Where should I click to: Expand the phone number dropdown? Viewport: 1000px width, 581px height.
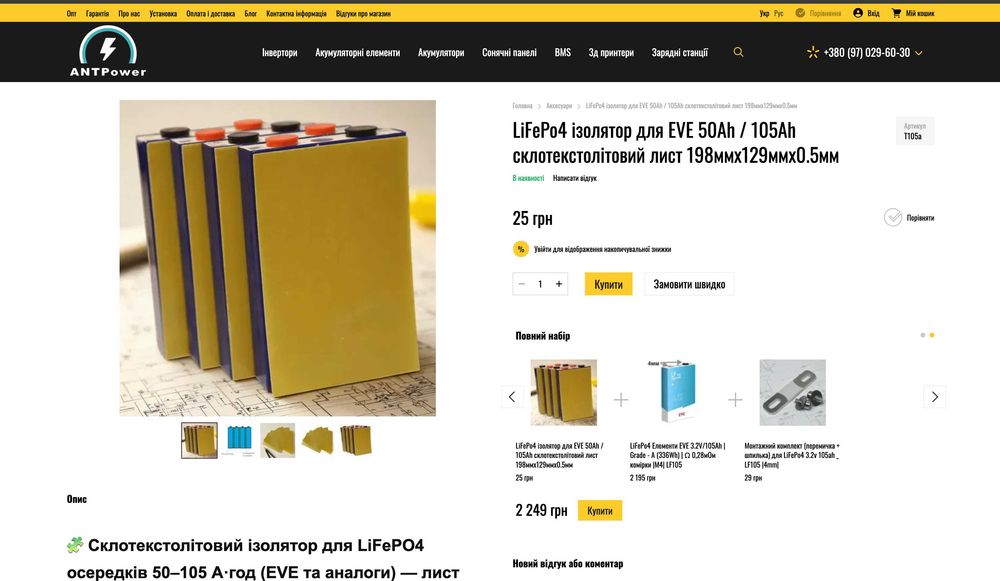coord(918,53)
